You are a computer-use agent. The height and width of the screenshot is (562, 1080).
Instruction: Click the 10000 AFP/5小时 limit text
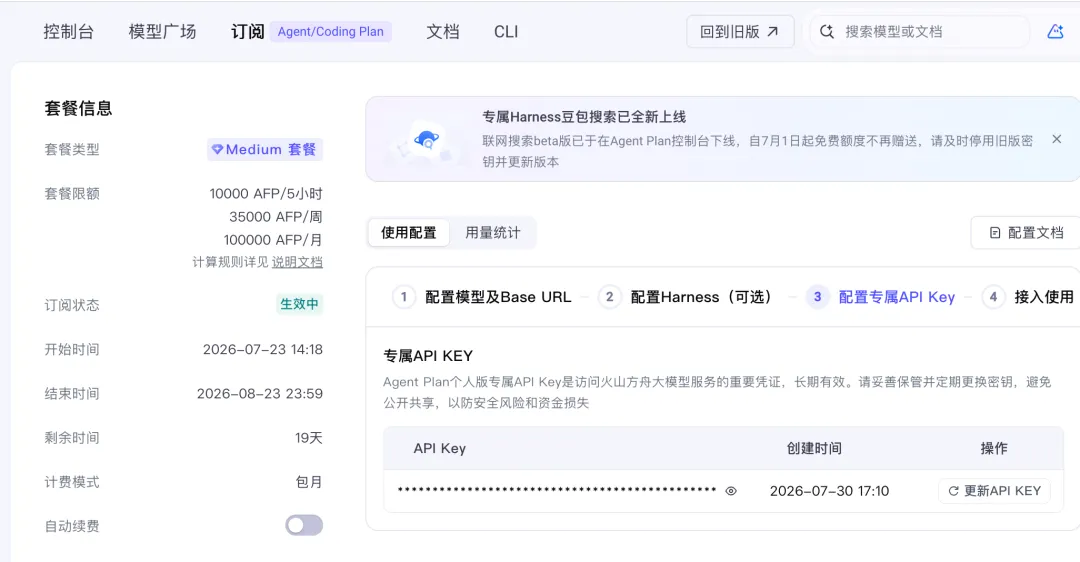coord(266,194)
